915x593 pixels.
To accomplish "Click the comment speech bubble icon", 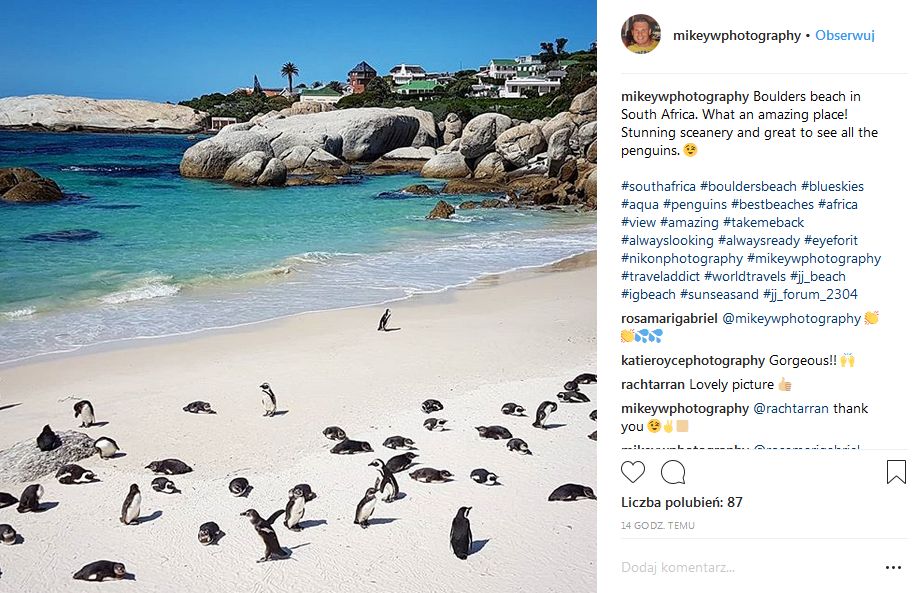I will point(673,472).
